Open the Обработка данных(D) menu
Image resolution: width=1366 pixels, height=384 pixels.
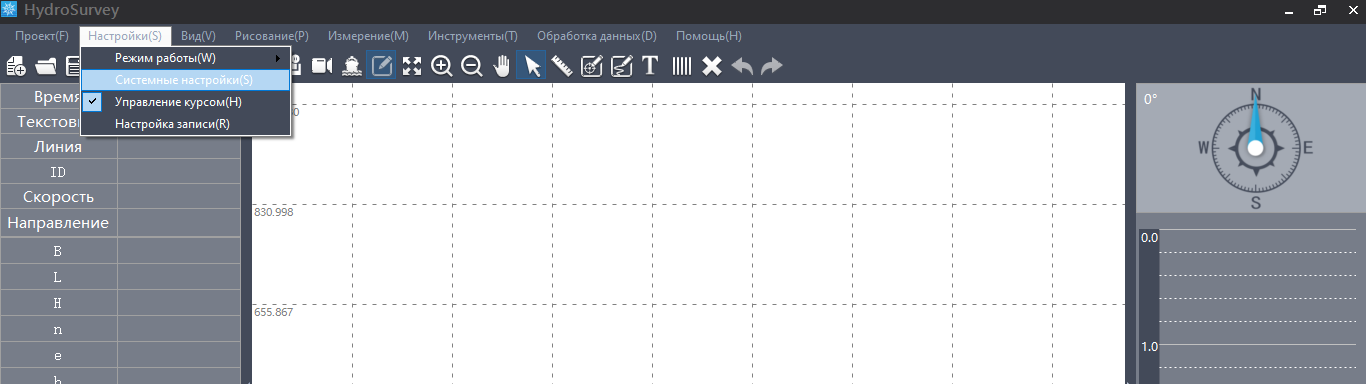[x=597, y=35]
